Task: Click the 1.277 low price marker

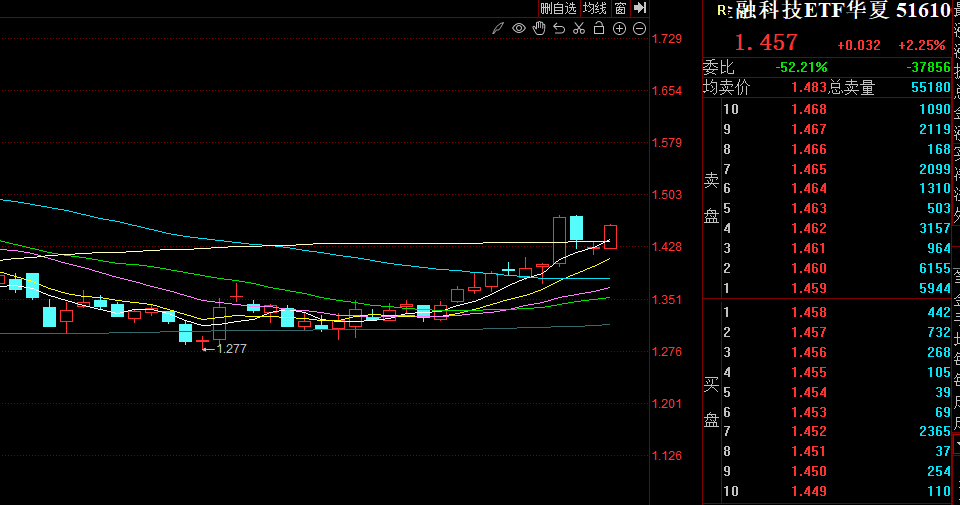Action: point(231,349)
